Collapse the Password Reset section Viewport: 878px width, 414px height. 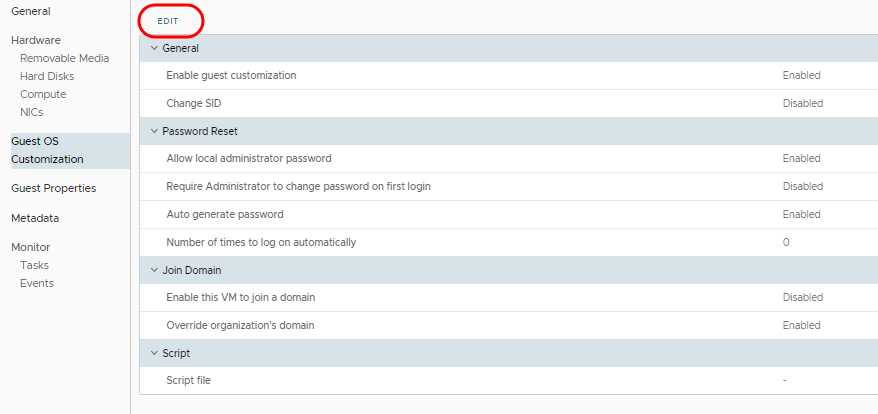154,131
